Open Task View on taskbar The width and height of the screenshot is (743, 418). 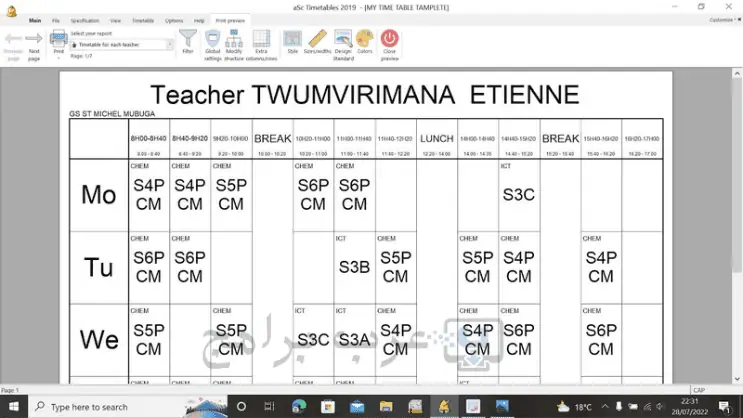(x=269, y=406)
